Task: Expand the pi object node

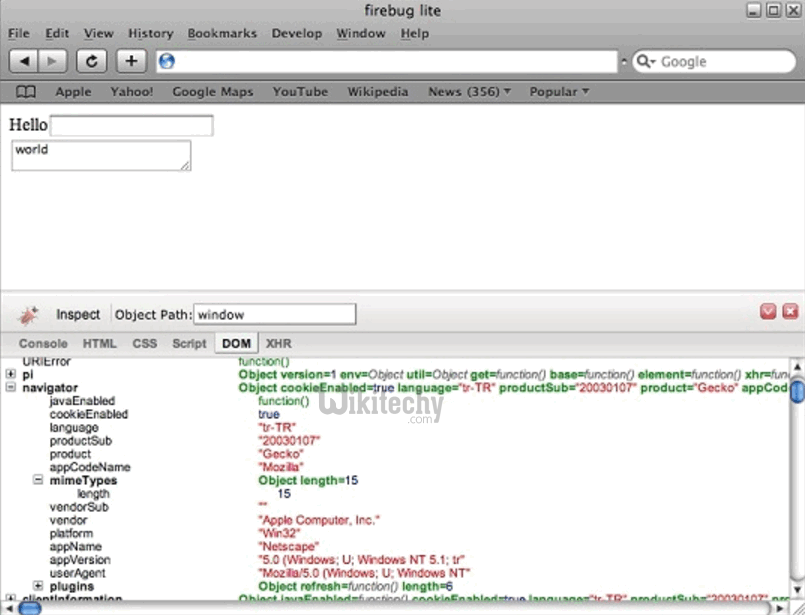Action: [11, 374]
